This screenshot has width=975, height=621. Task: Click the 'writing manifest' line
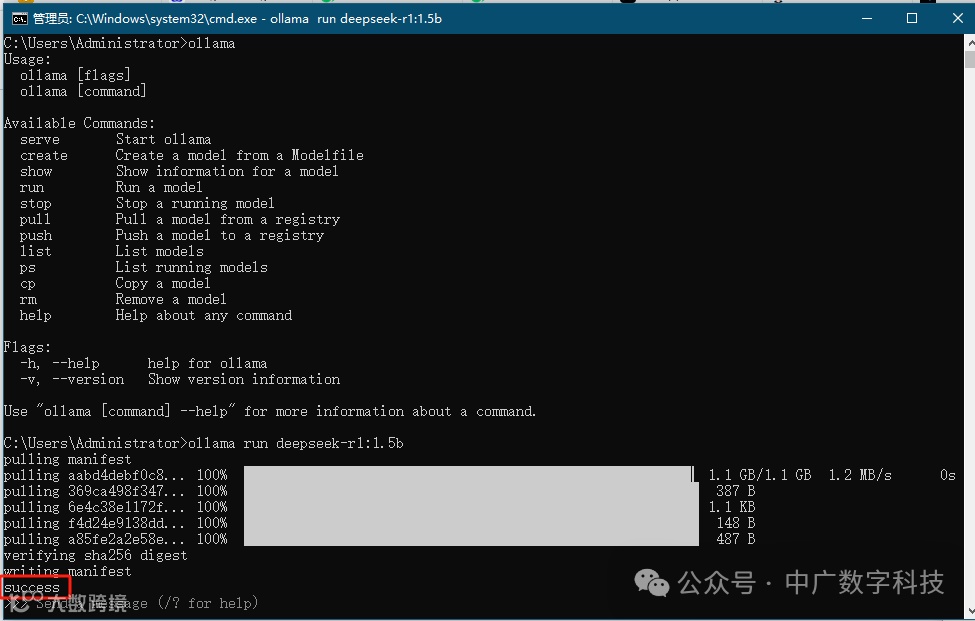68,571
